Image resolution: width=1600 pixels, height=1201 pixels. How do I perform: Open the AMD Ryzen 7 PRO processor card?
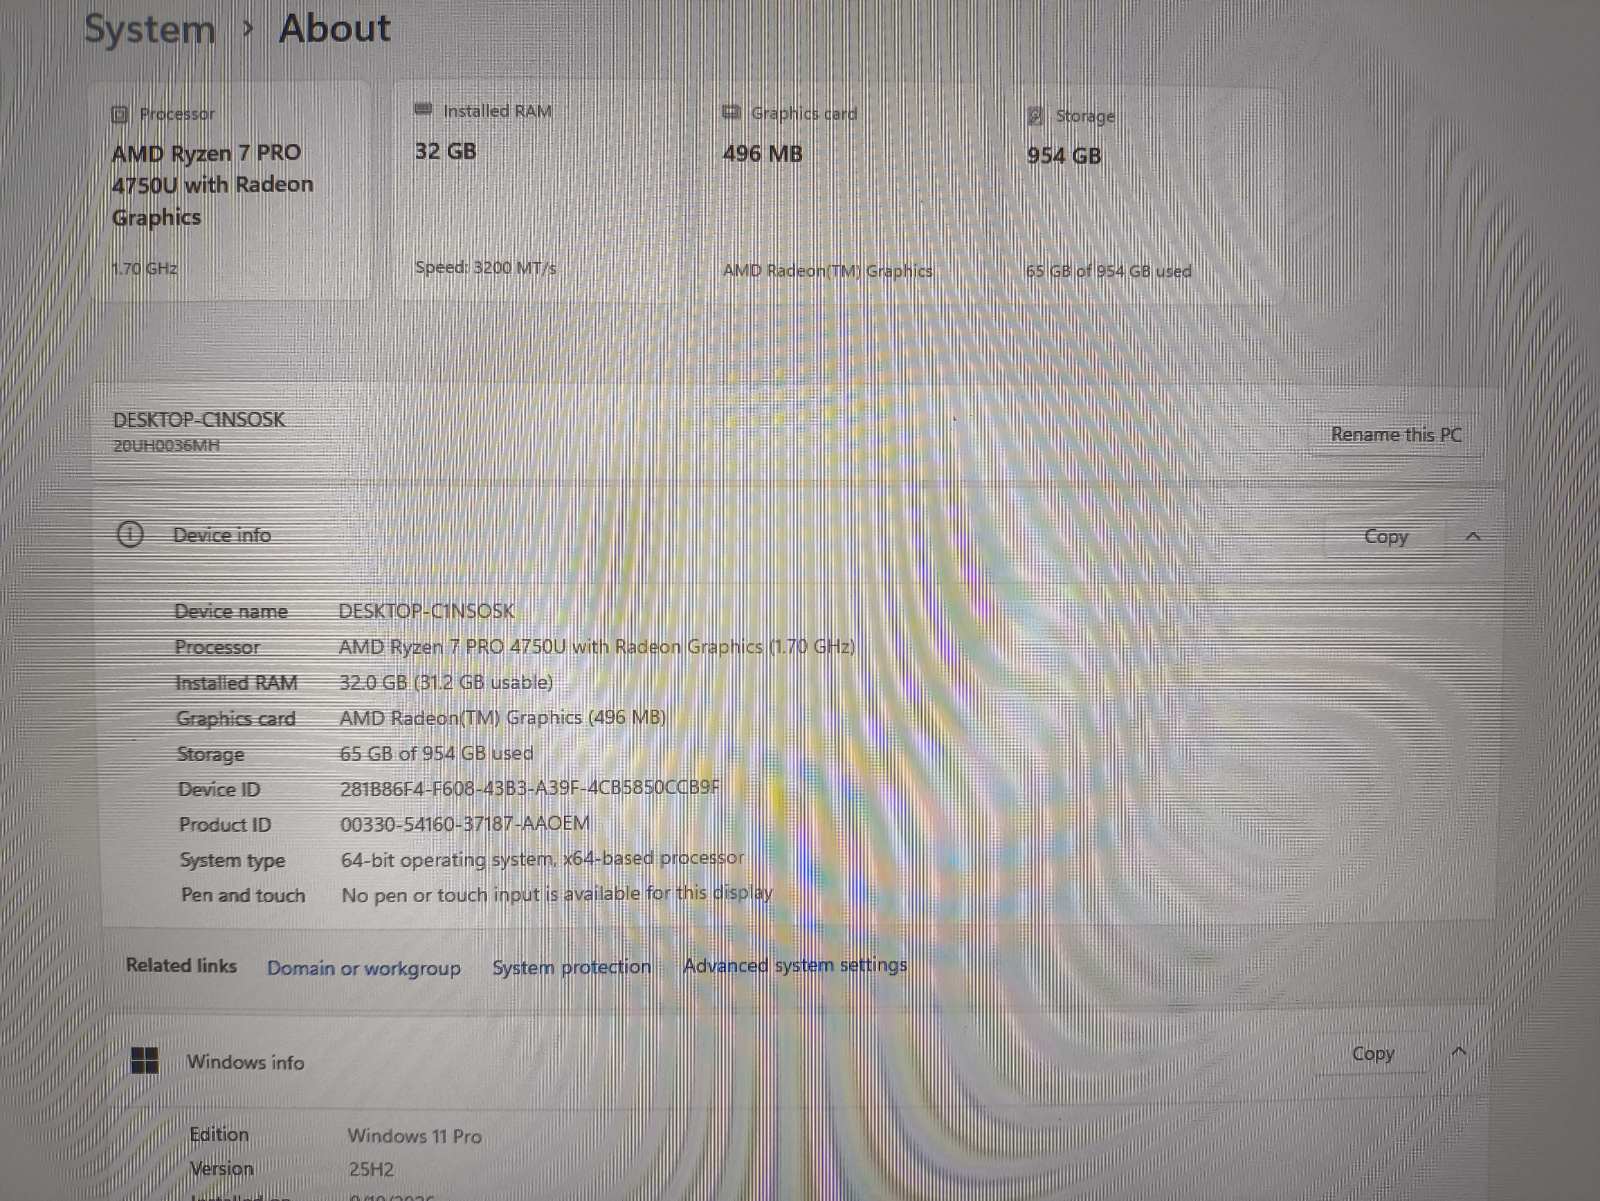point(231,191)
